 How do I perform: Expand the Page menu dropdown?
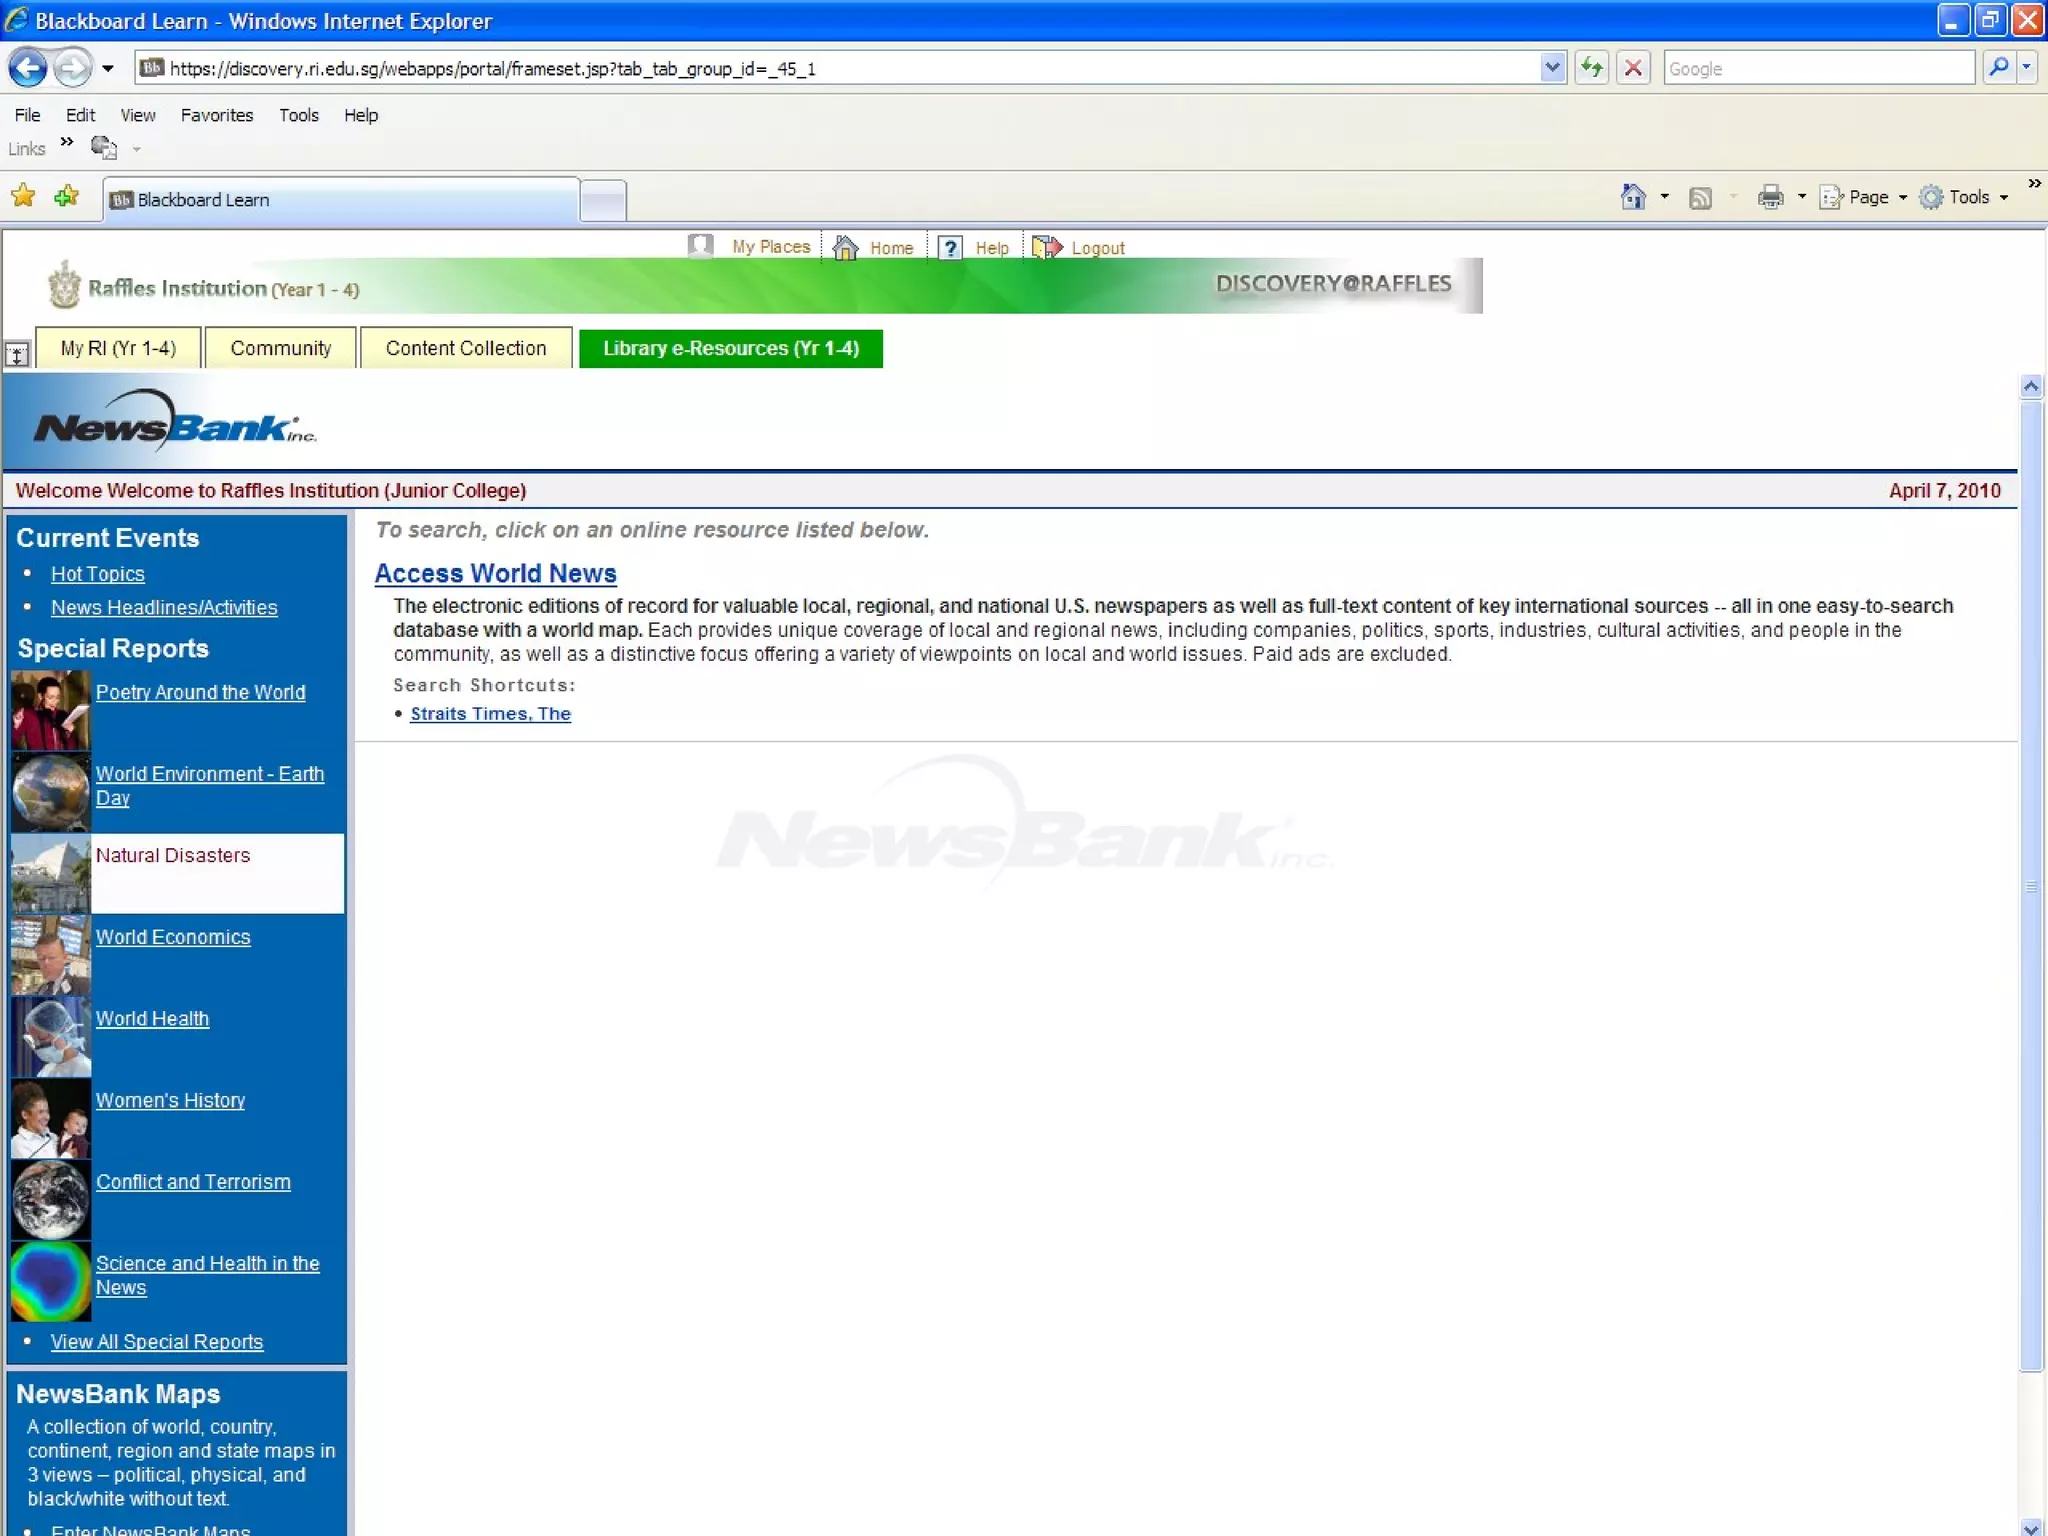pyautogui.click(x=1902, y=198)
